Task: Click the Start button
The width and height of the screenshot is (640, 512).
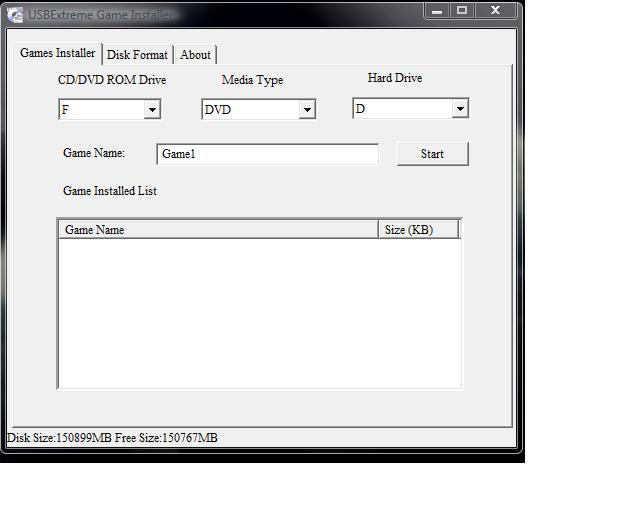Action: 433,154
